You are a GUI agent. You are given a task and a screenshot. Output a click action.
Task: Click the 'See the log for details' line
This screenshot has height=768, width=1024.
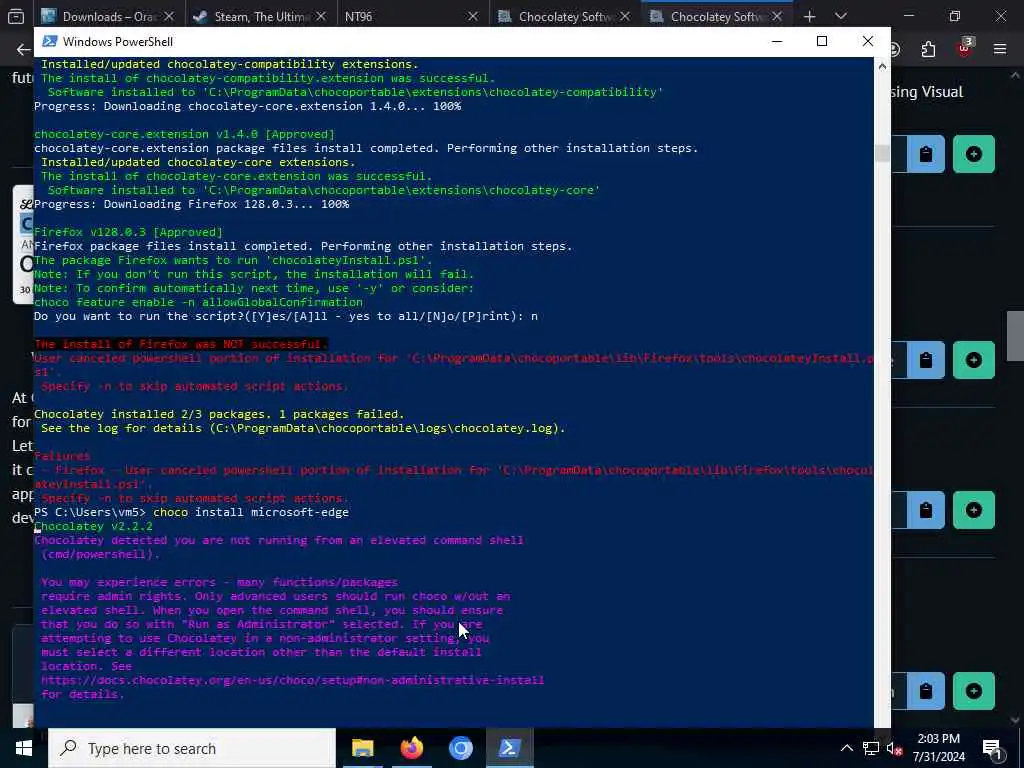[303, 428]
